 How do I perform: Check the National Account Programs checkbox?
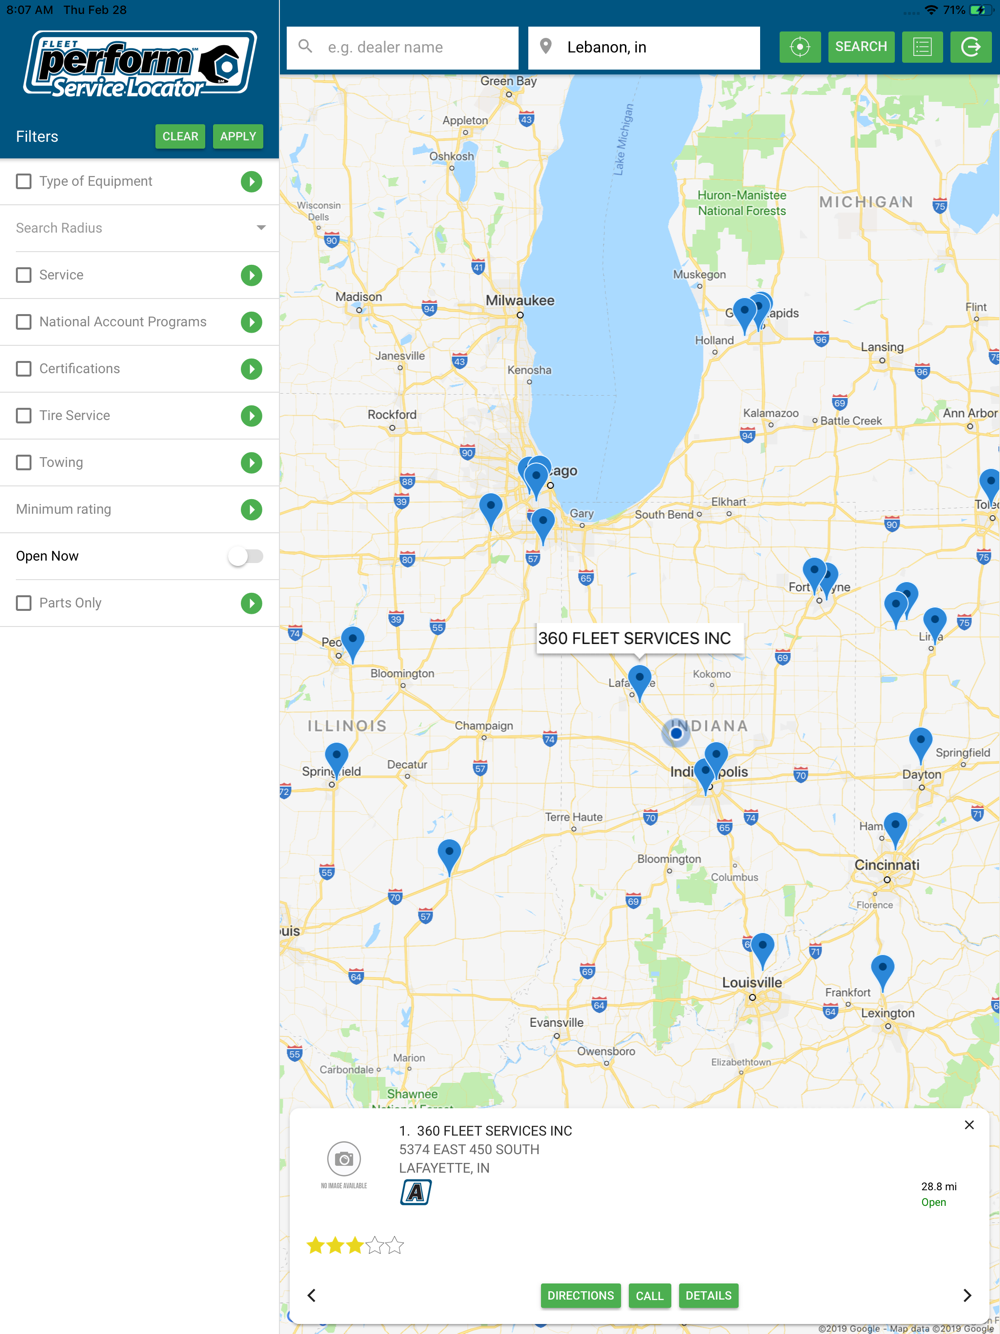pyautogui.click(x=24, y=322)
